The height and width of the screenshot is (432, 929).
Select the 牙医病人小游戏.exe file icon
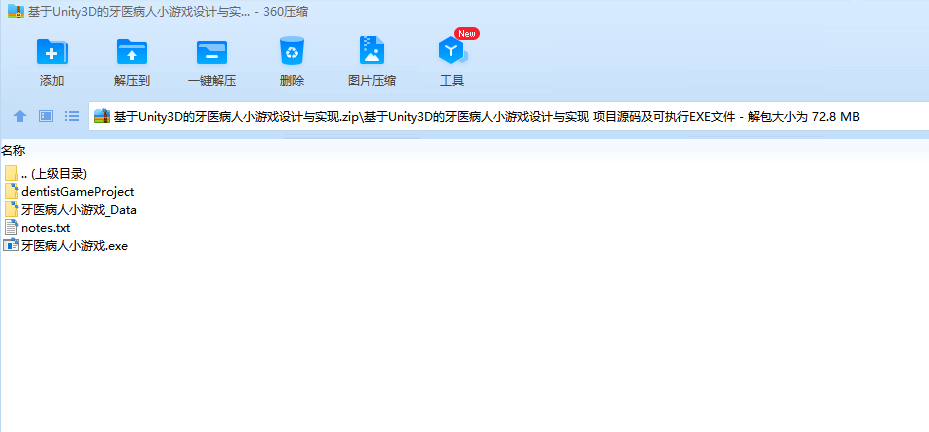[11, 245]
